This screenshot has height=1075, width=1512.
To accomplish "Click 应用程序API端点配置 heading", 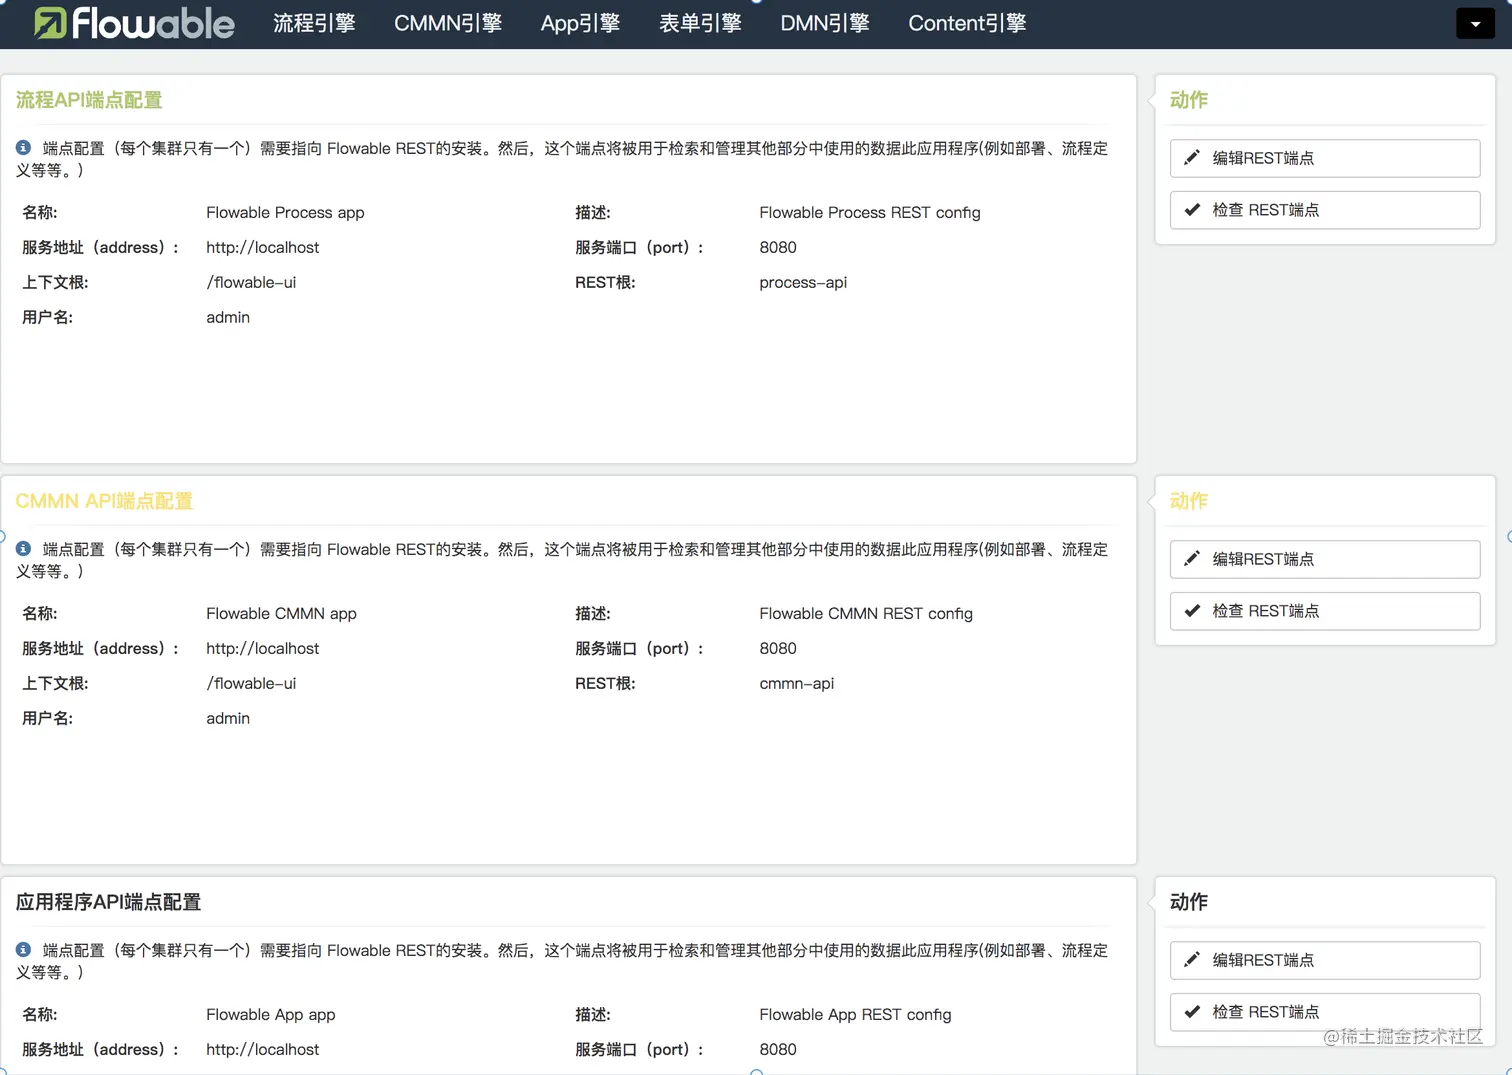I will pyautogui.click(x=108, y=902).
